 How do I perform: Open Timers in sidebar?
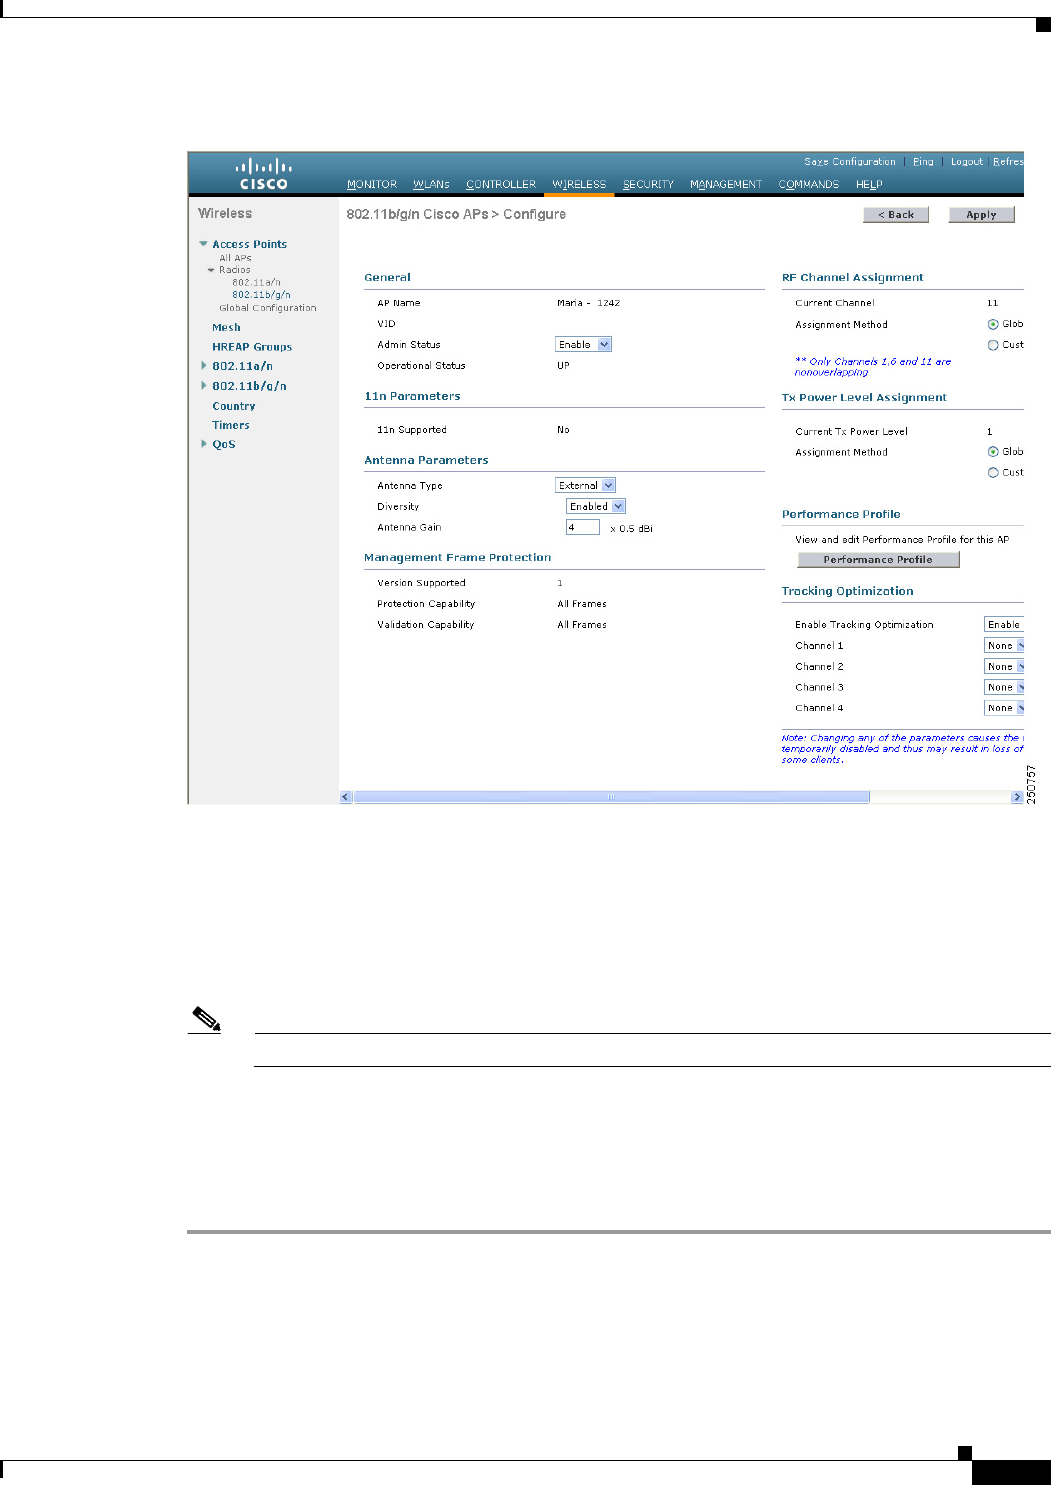point(231,425)
